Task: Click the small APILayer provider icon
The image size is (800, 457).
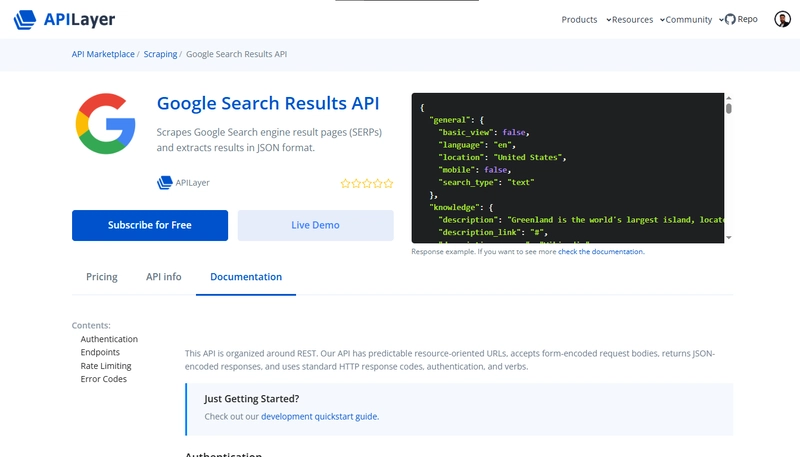Action: tap(164, 183)
